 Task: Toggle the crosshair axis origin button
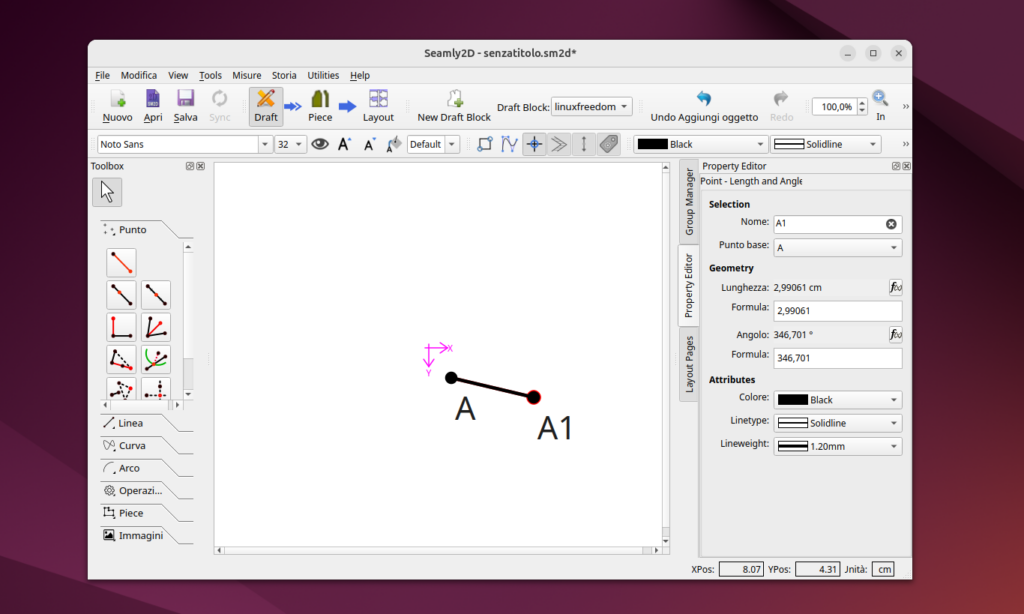[x=535, y=144]
